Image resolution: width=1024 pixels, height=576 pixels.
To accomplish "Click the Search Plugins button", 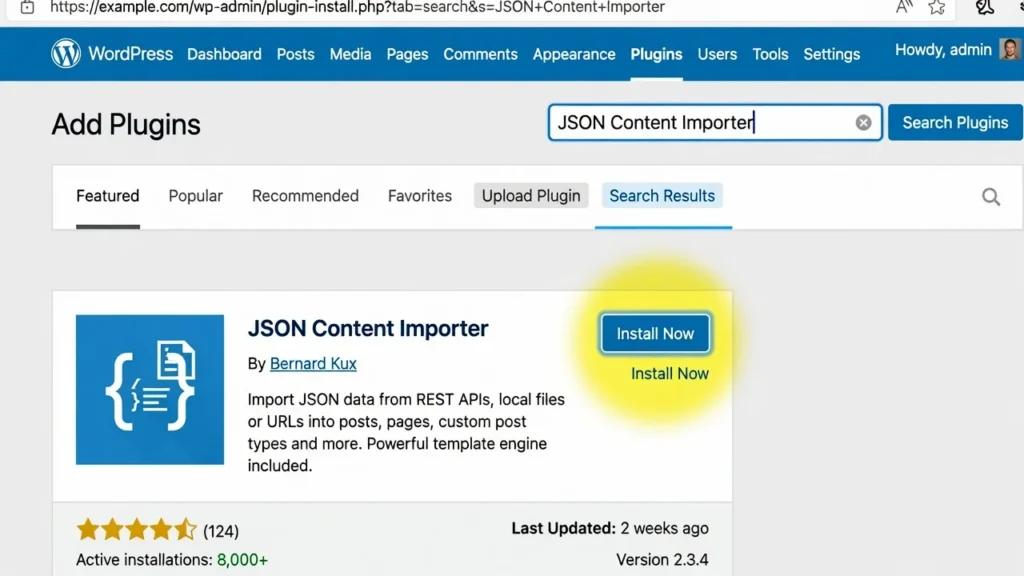I will (x=955, y=123).
